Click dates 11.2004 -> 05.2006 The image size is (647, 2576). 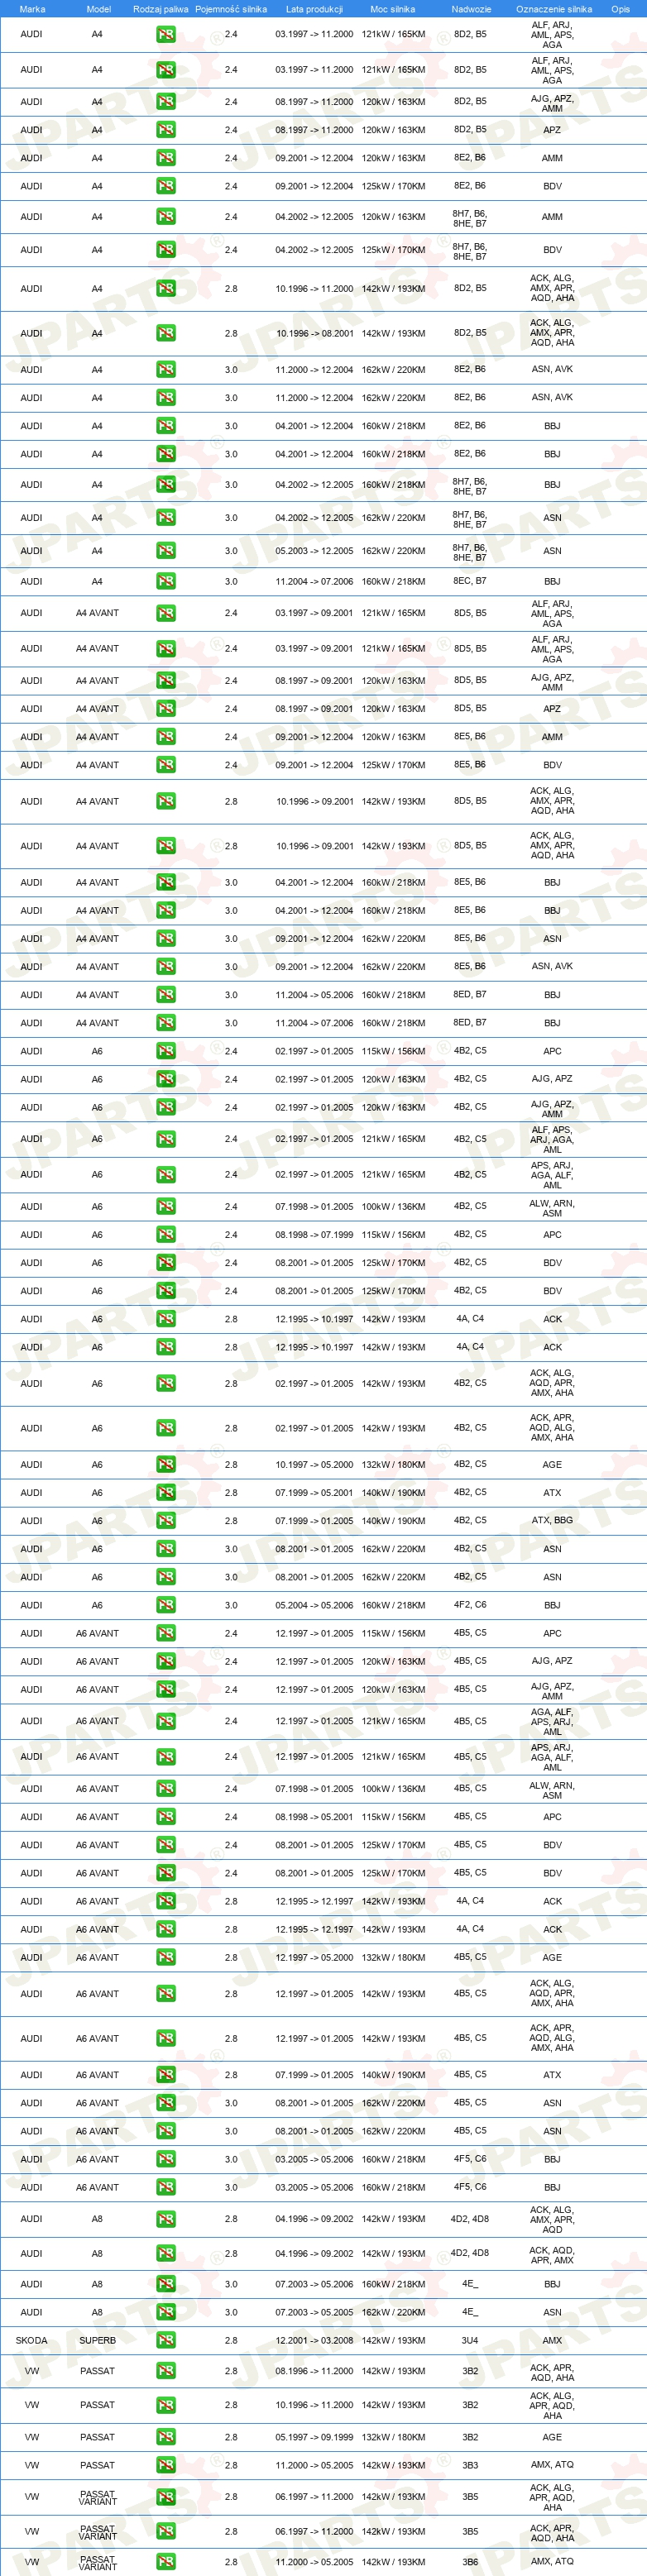click(314, 995)
